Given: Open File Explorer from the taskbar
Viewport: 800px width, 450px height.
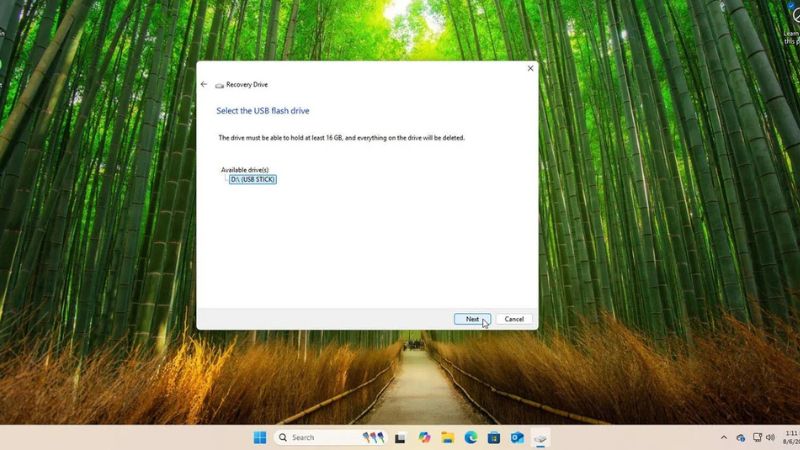Looking at the screenshot, I should (x=447, y=438).
